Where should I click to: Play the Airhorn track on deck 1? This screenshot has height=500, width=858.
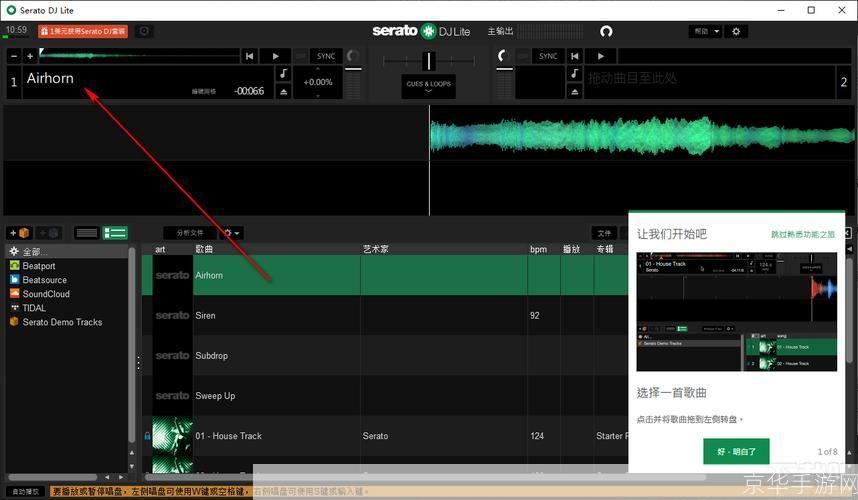[x=275, y=56]
